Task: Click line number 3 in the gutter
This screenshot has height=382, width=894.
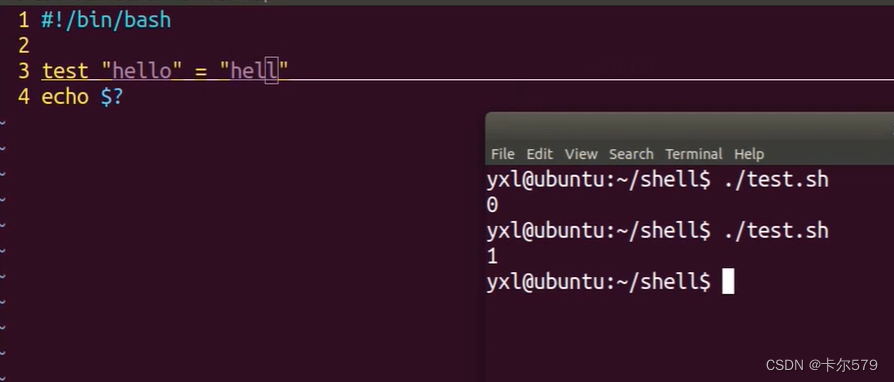Action: coord(23,71)
